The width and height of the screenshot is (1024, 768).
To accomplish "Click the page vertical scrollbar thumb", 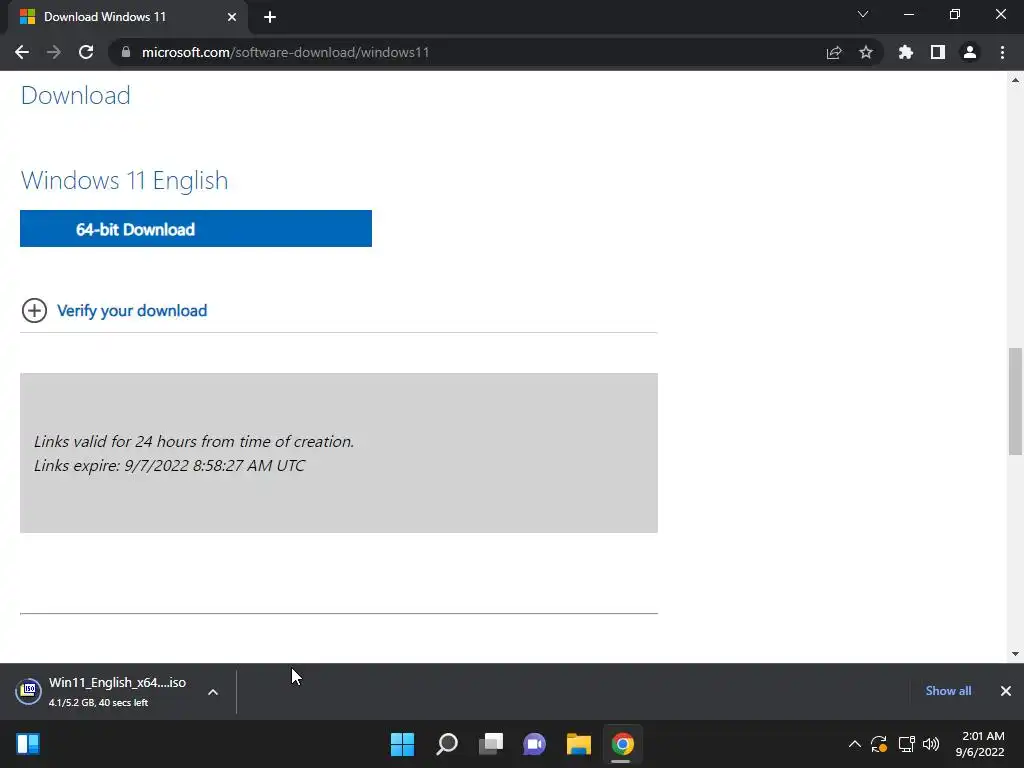I will pos(1015,402).
